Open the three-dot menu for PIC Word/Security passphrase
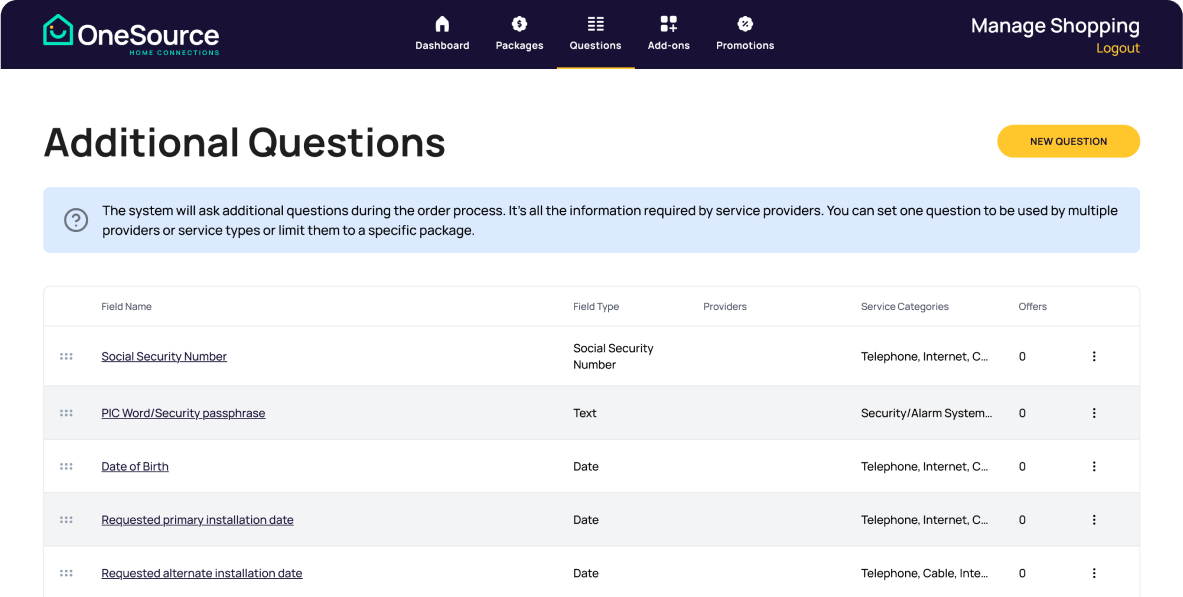This screenshot has width=1183, height=597. coord(1094,412)
